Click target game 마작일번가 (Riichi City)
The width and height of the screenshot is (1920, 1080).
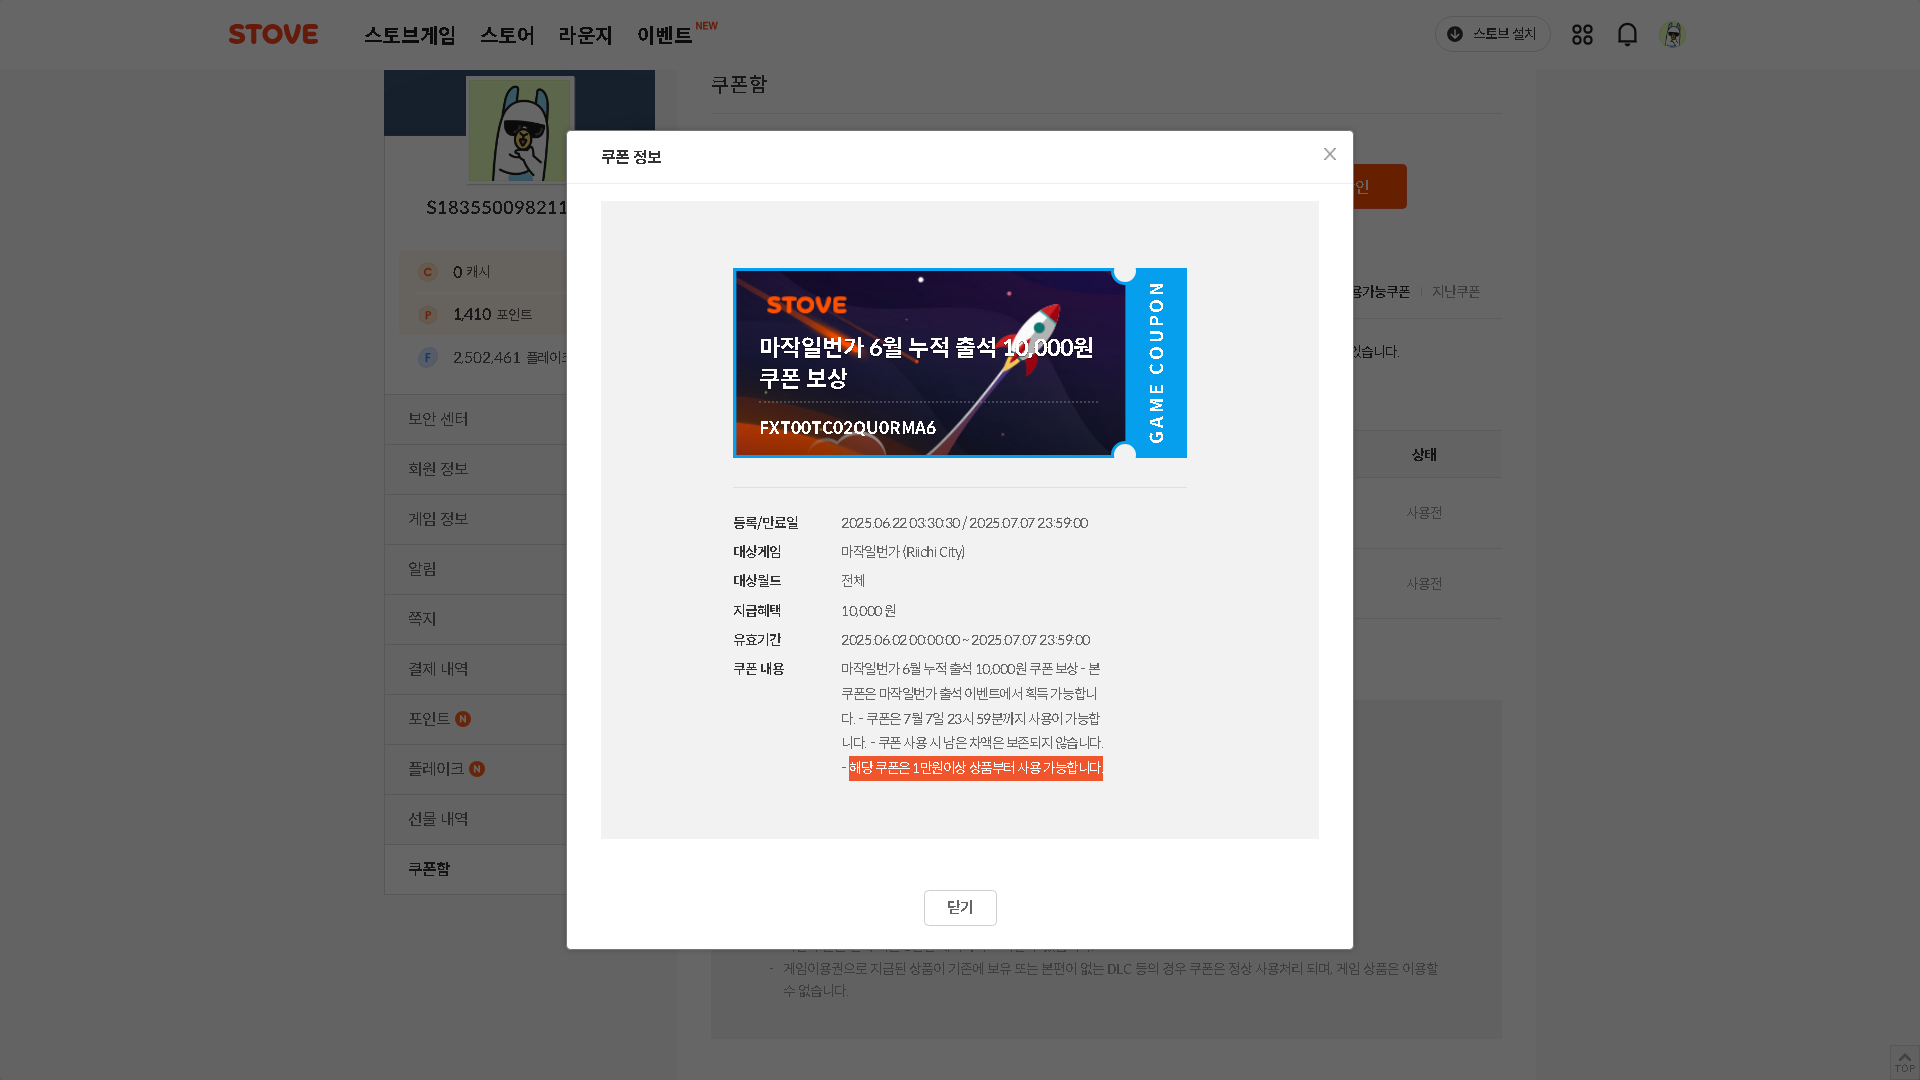coord(903,552)
